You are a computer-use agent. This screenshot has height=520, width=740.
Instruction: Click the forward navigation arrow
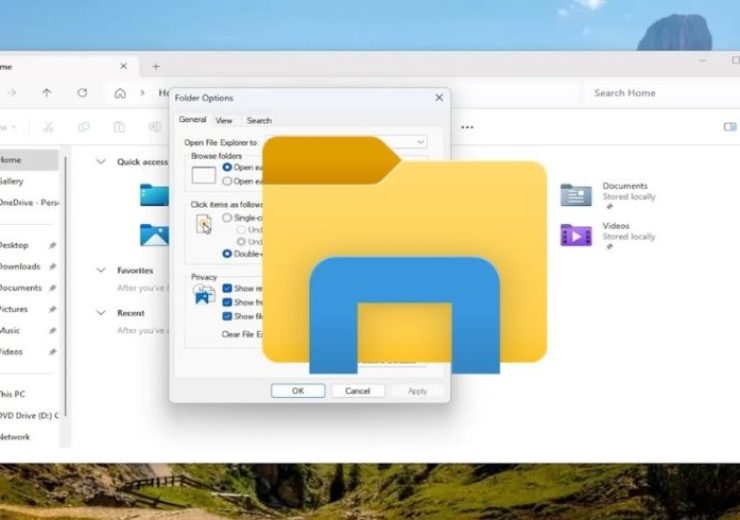(12, 92)
